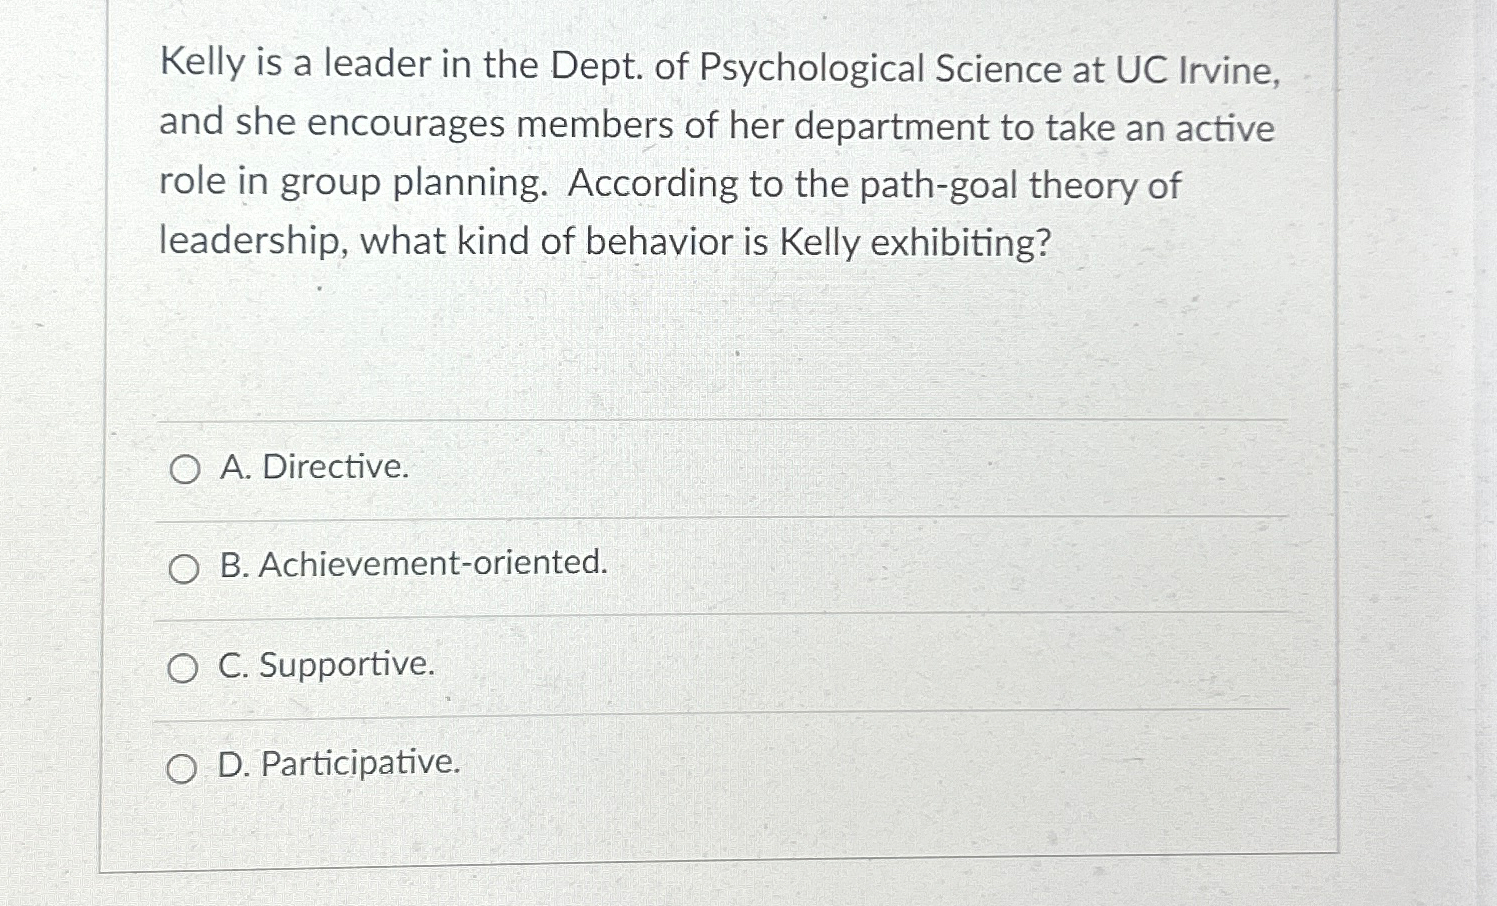Click the text label B. Achievement-oriented
This screenshot has height=906, width=1497.
tap(412, 565)
